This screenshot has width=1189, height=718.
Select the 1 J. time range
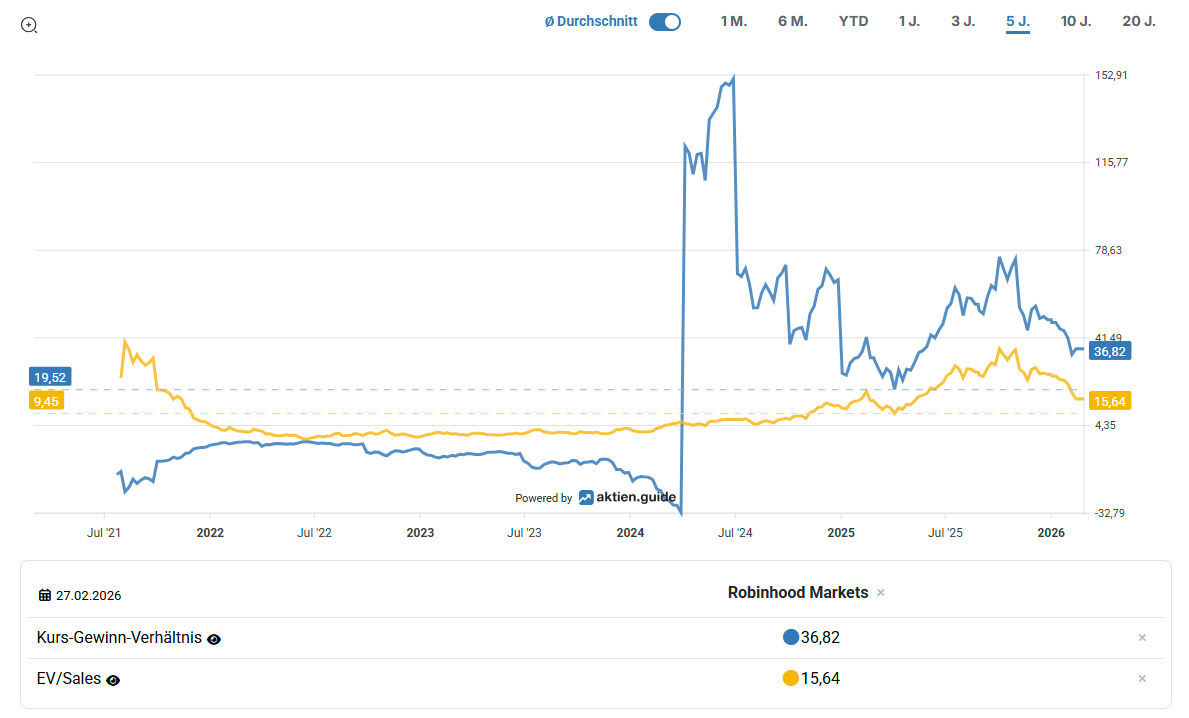(x=909, y=22)
